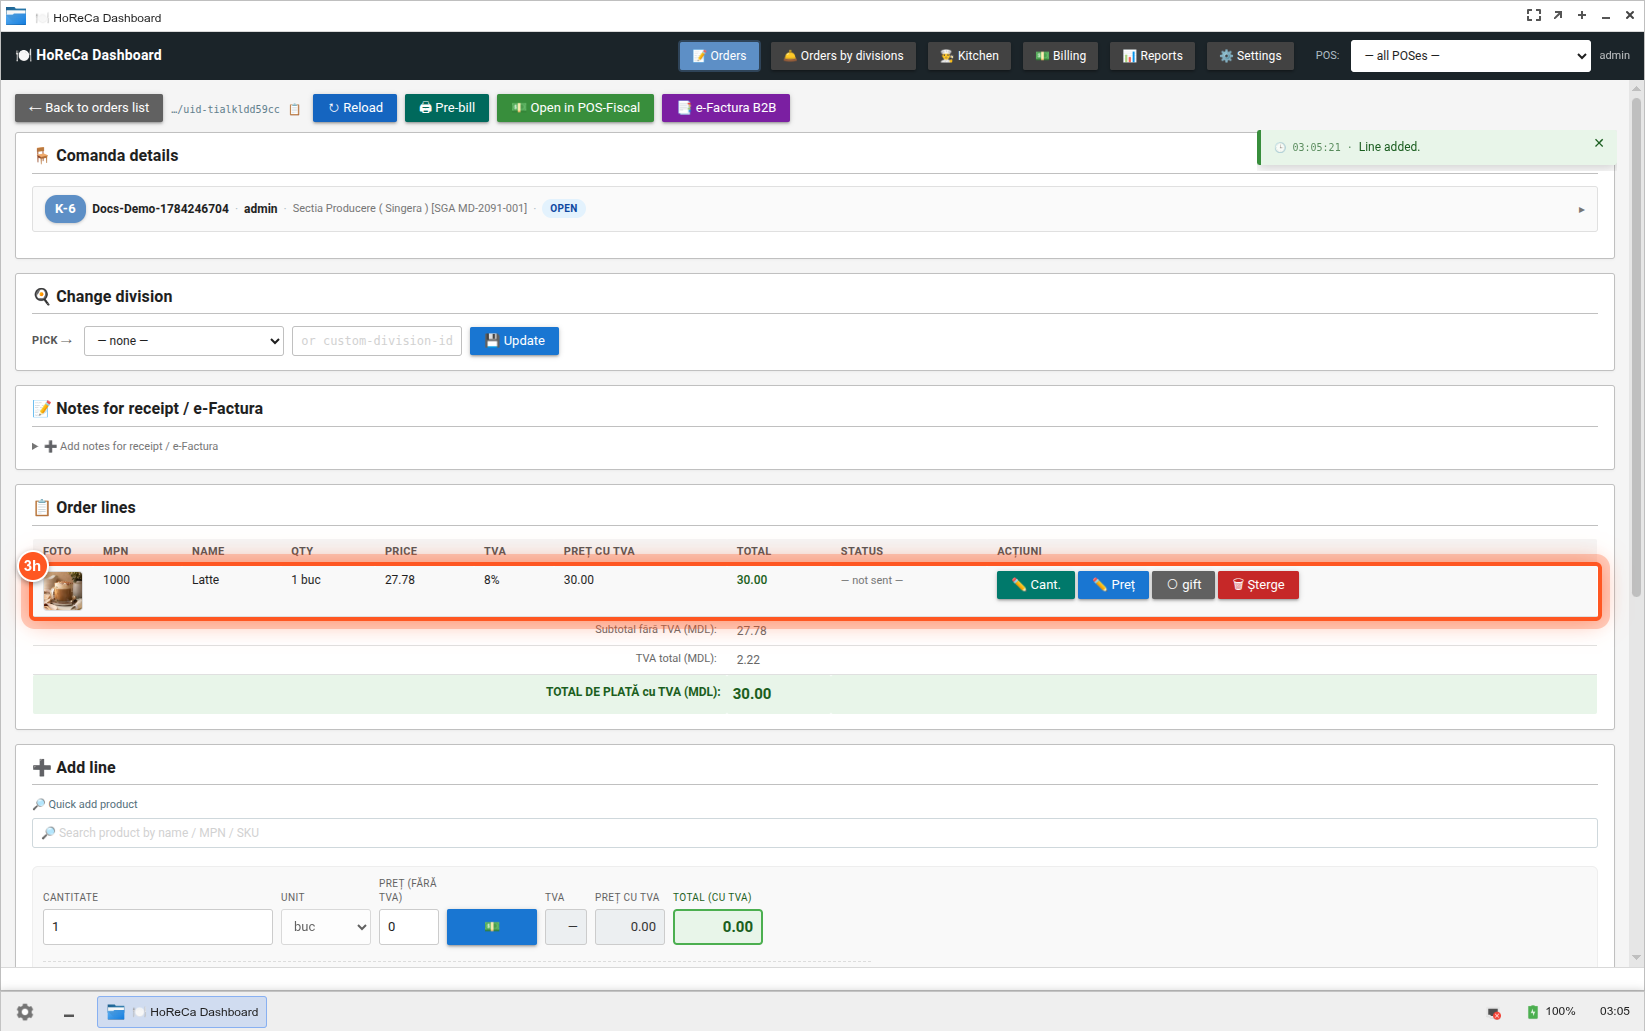Click the plus icon in title bar
The image size is (1645, 1031).
click(1582, 15)
